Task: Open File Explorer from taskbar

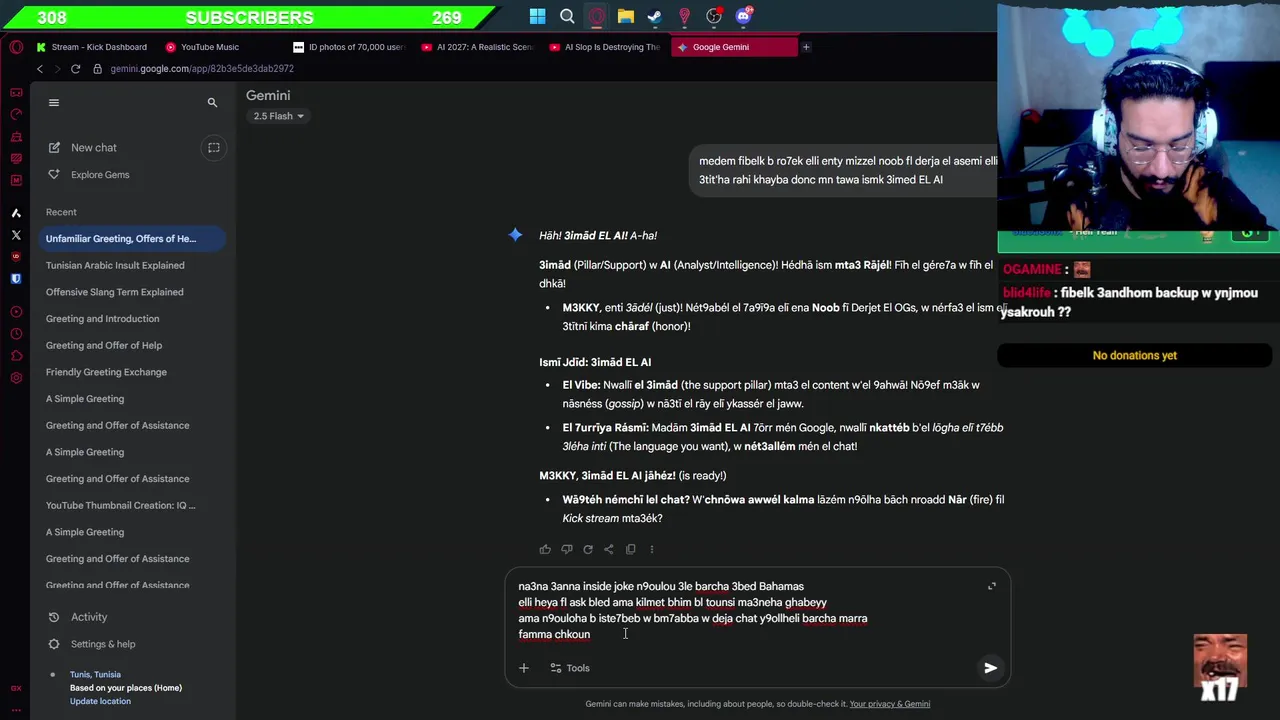Action: 626,16
